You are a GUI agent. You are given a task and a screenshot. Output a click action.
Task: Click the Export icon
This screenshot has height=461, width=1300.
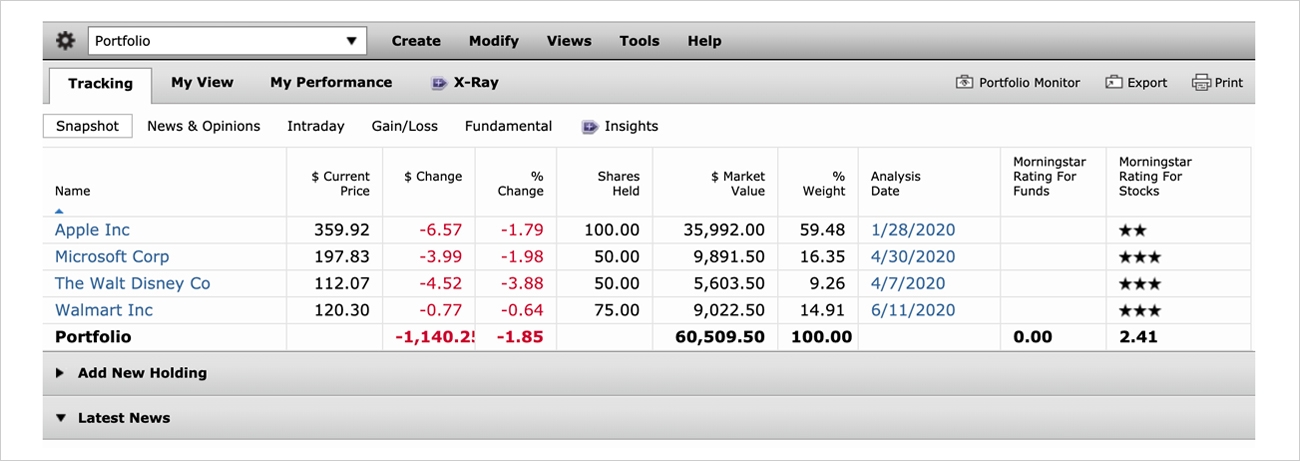click(1114, 83)
